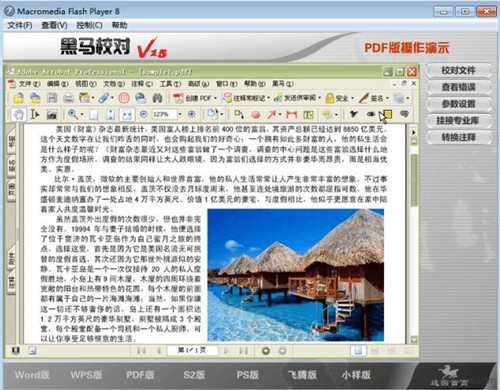Click the 123% zoom value field
The image size is (500, 390).
(x=164, y=115)
